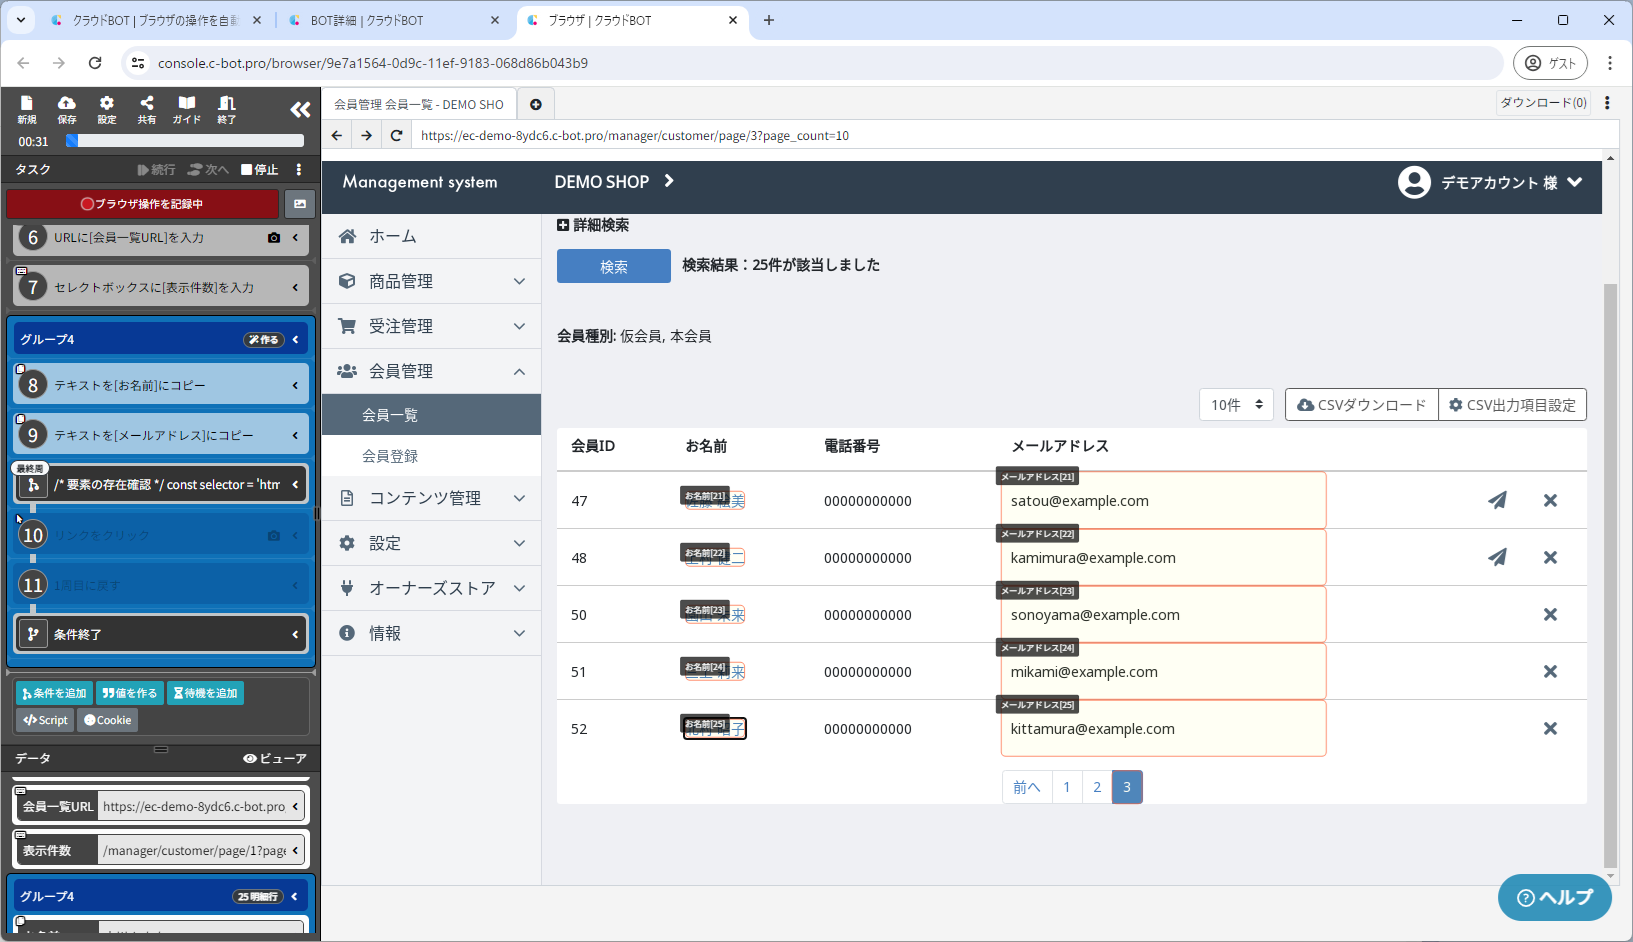Select 会員登録 submenu item
The height and width of the screenshot is (942, 1633).
(x=432, y=456)
